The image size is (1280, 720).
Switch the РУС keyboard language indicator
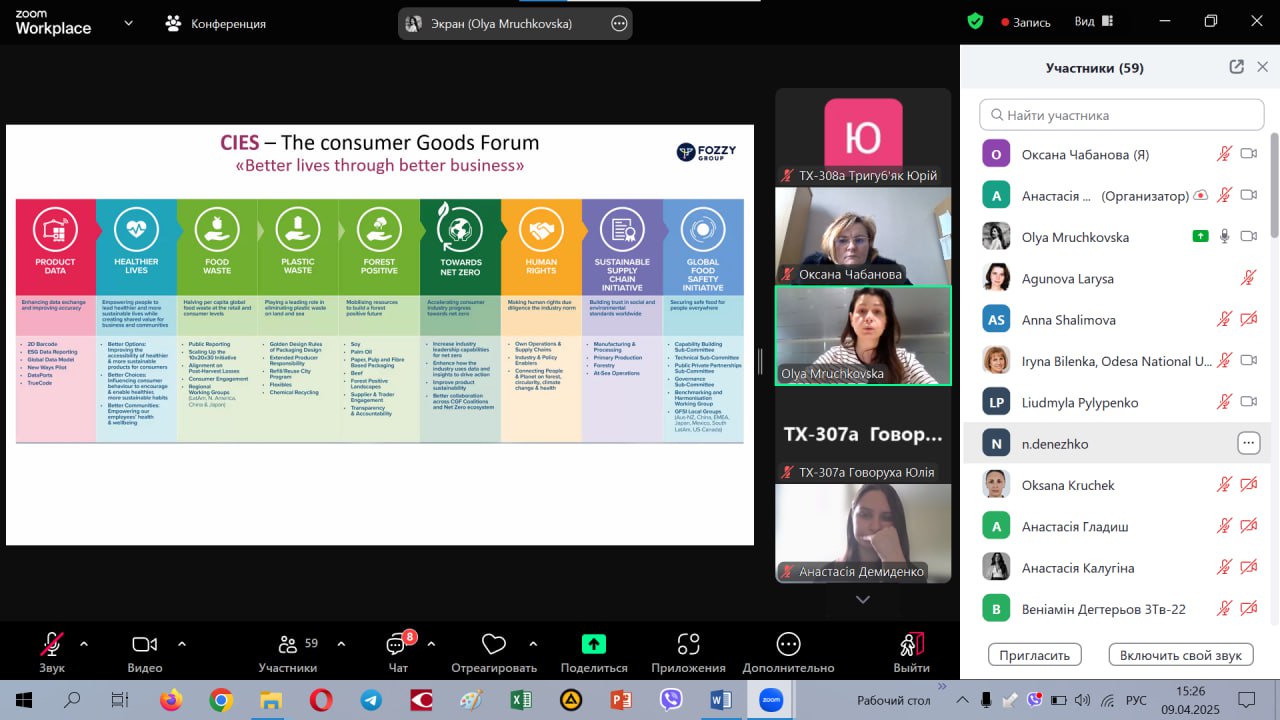pyautogui.click(x=1137, y=700)
